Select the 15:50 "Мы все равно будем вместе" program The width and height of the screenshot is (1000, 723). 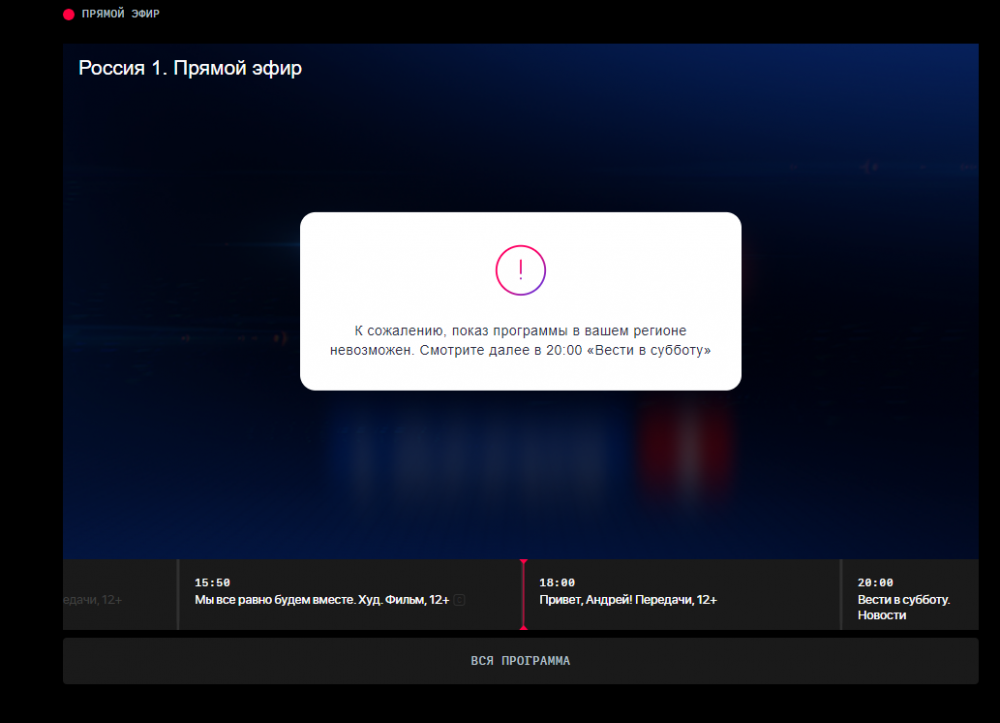pos(350,594)
